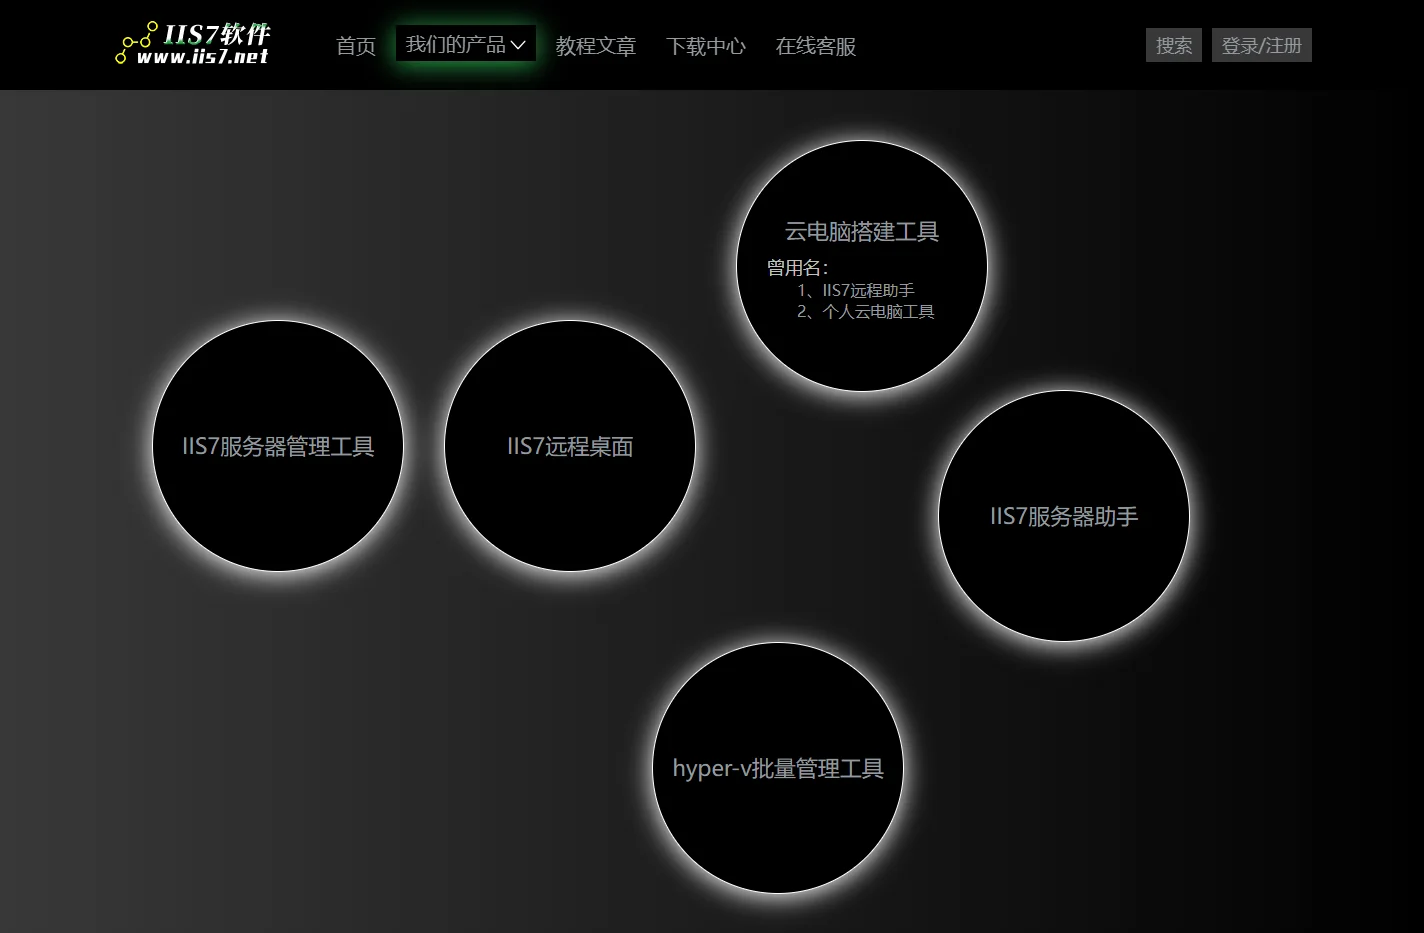Expand the 我们的产品 dropdown menu
The height and width of the screenshot is (933, 1424).
[x=466, y=44]
